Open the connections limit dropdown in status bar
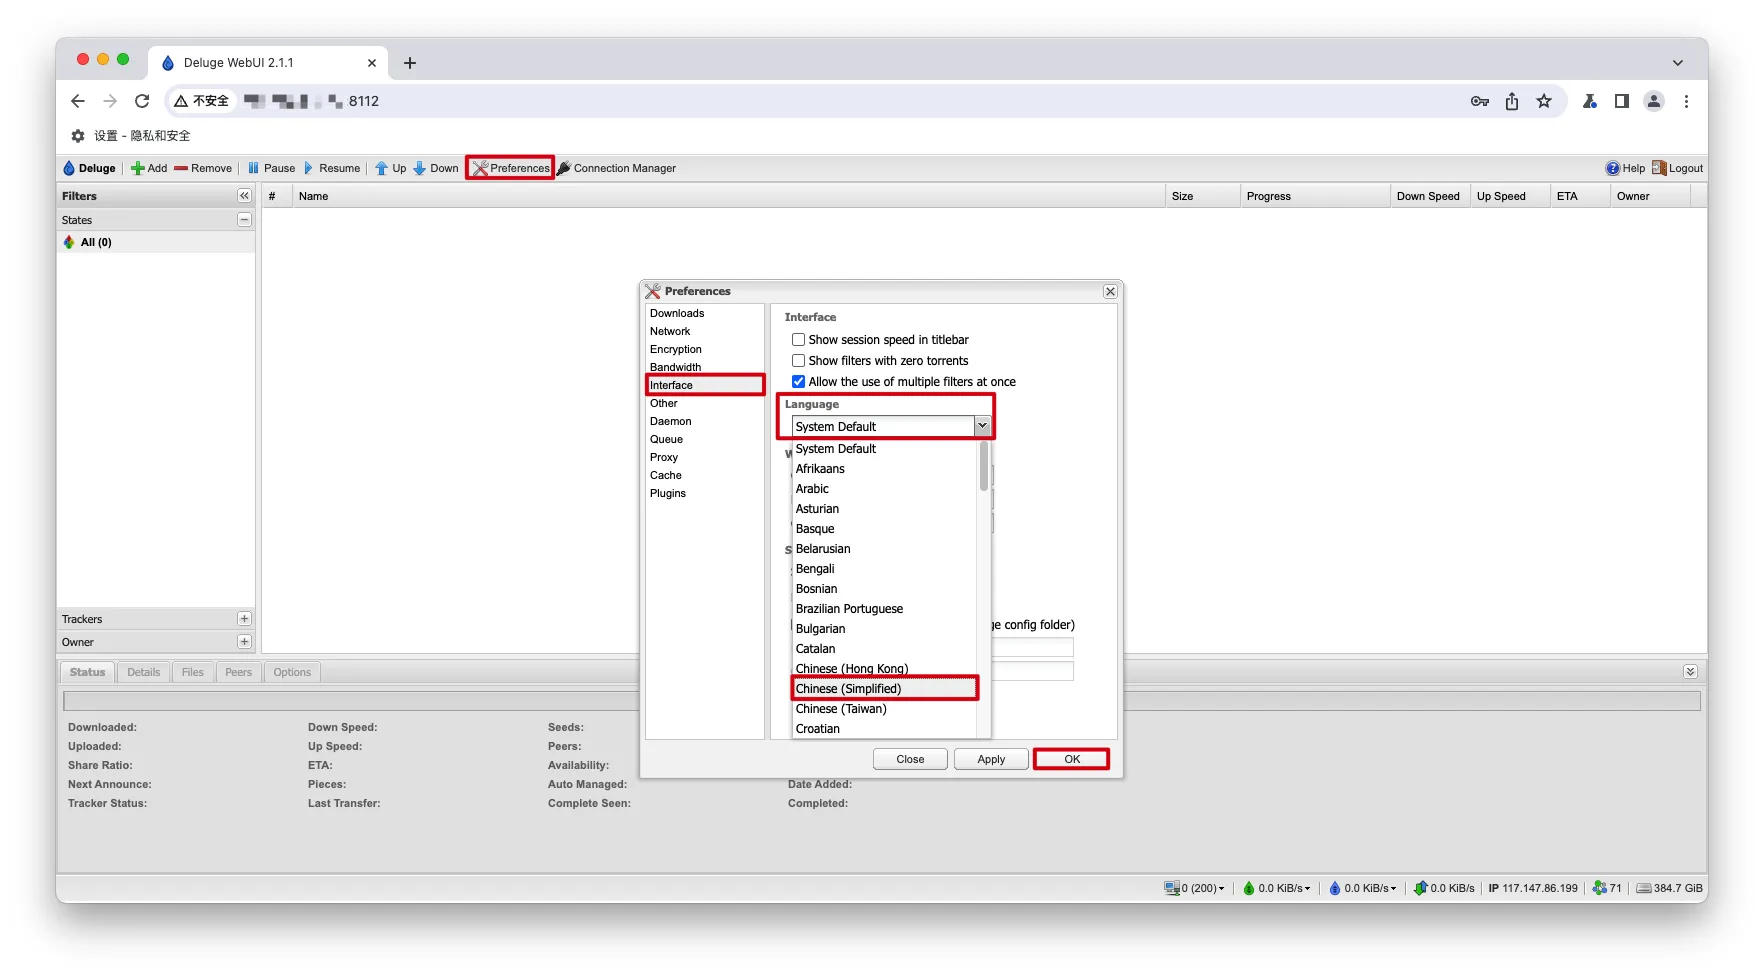The image size is (1764, 977). [x=1194, y=888]
